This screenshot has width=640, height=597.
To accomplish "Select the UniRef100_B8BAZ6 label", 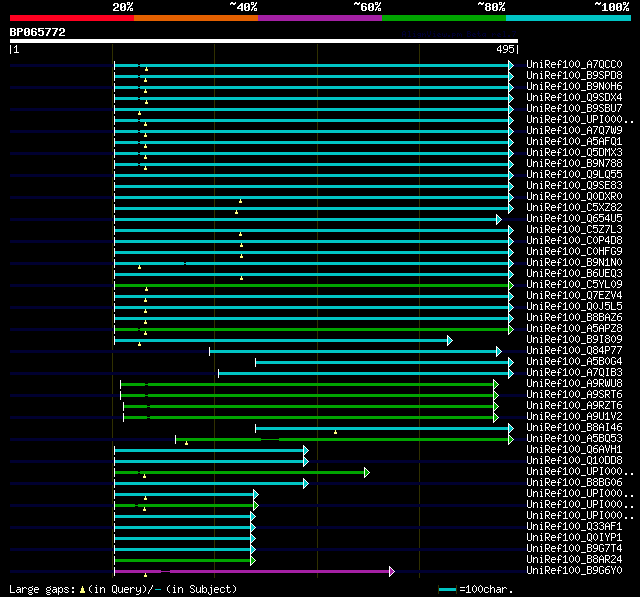I will (x=574, y=318).
